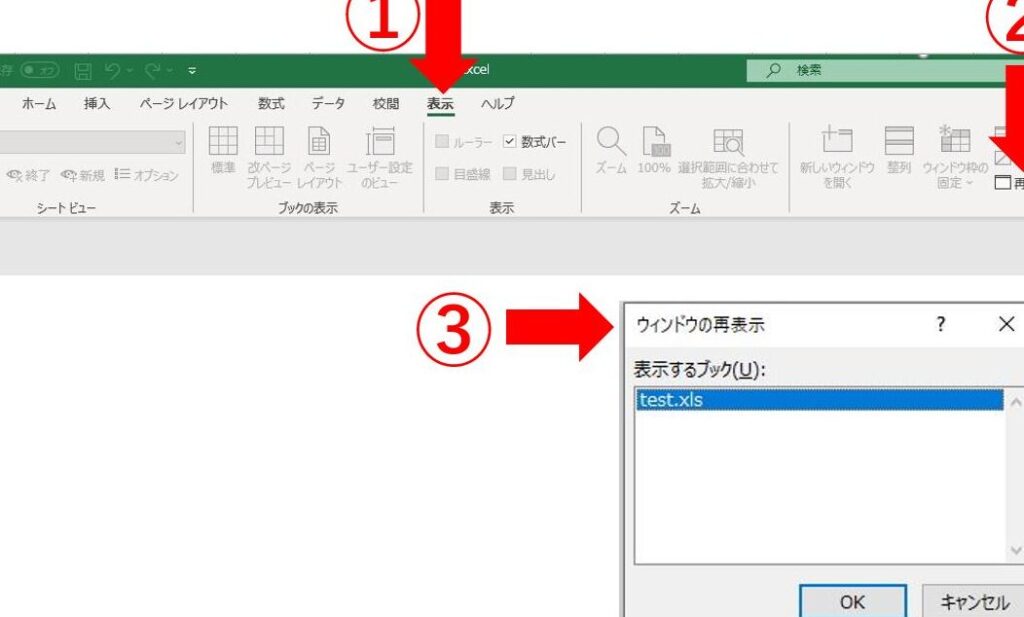This screenshot has height=617, width=1024.
Task: Expand the quick access toolbar customize arrow
Action: point(192,71)
